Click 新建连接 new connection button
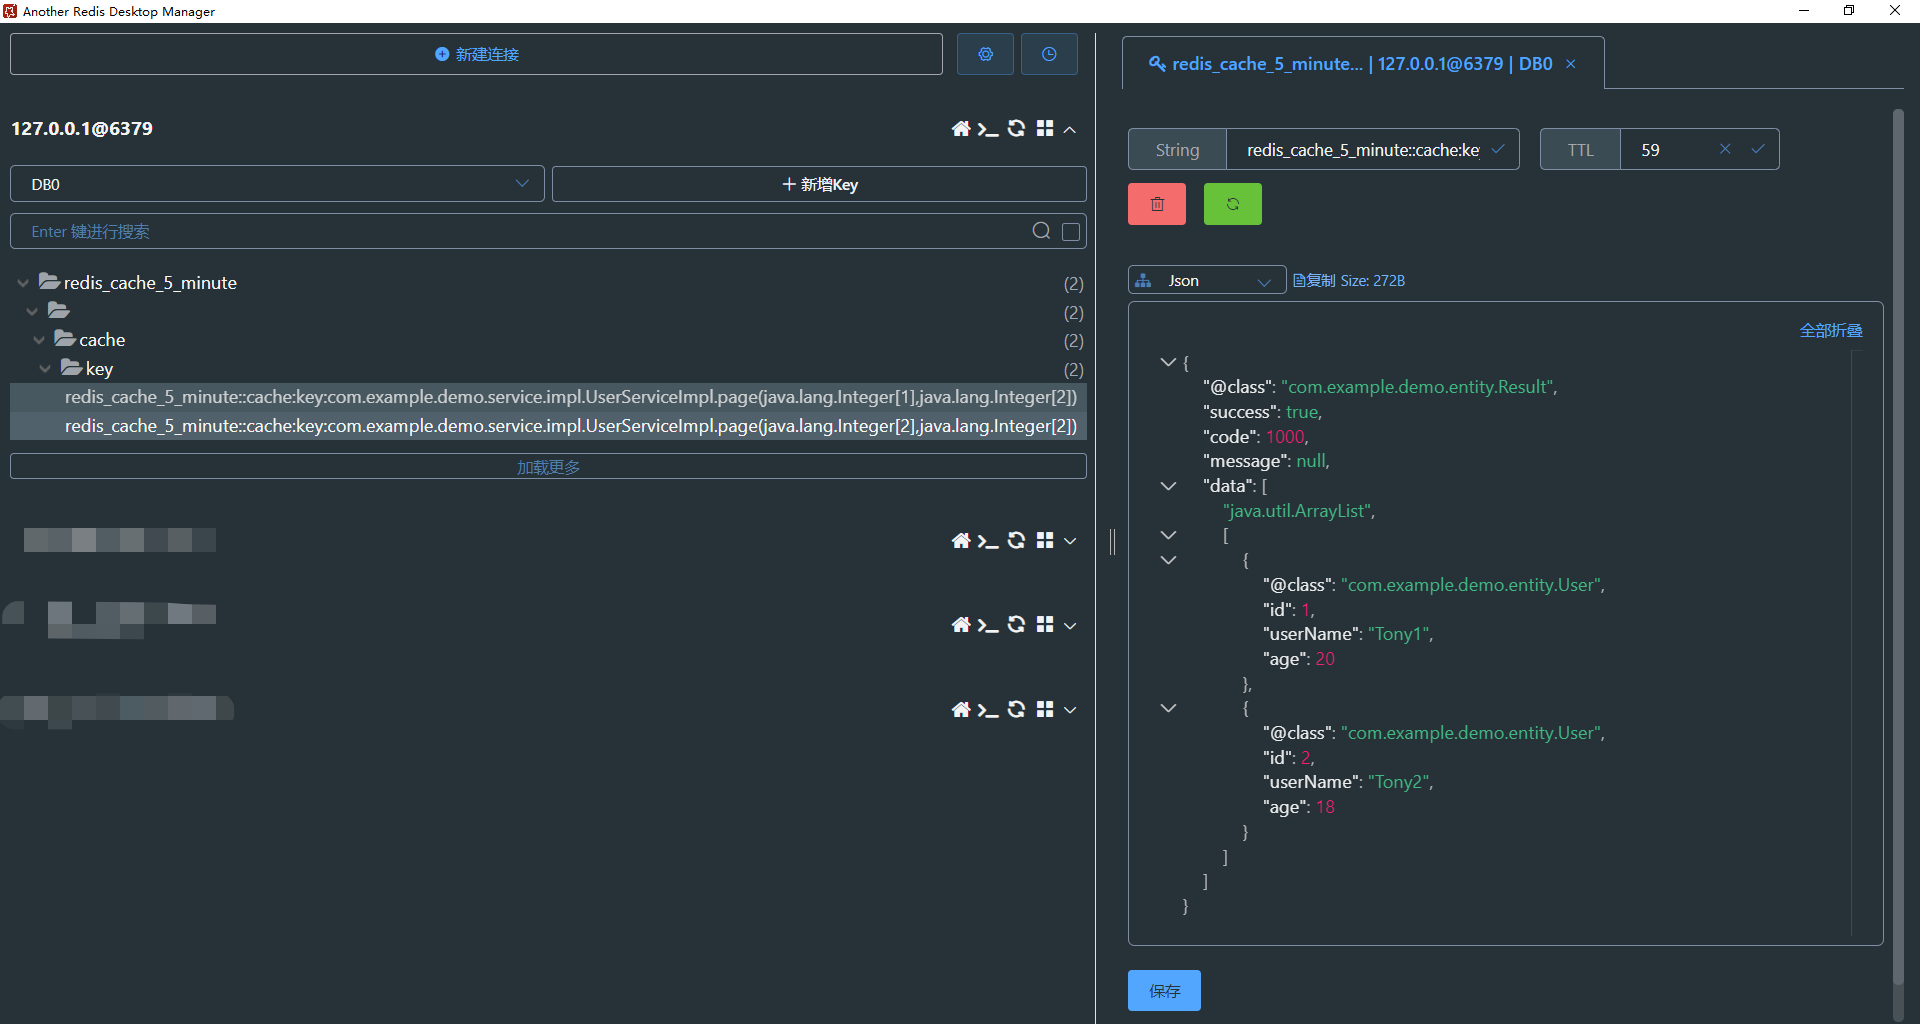This screenshot has height=1024, width=1920. 476,54
